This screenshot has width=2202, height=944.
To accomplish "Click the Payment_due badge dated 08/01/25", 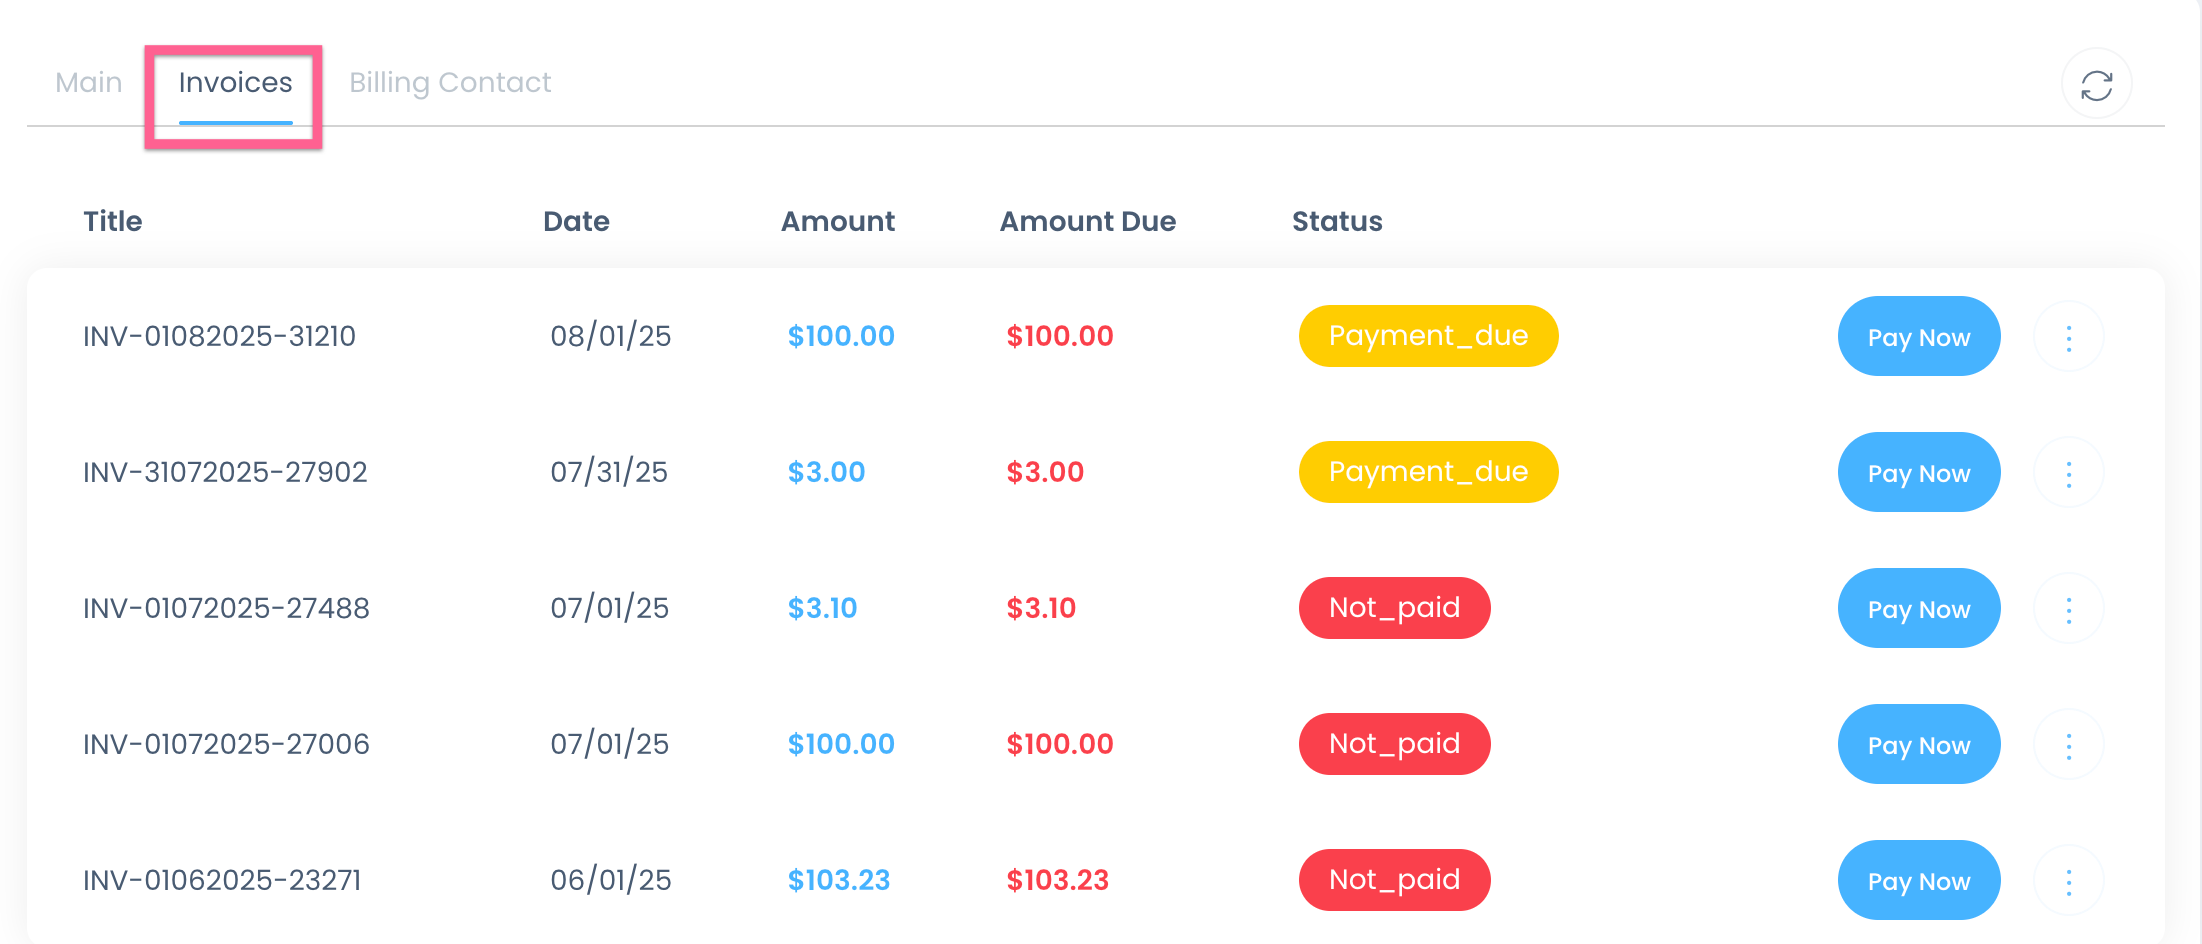I will point(1427,336).
